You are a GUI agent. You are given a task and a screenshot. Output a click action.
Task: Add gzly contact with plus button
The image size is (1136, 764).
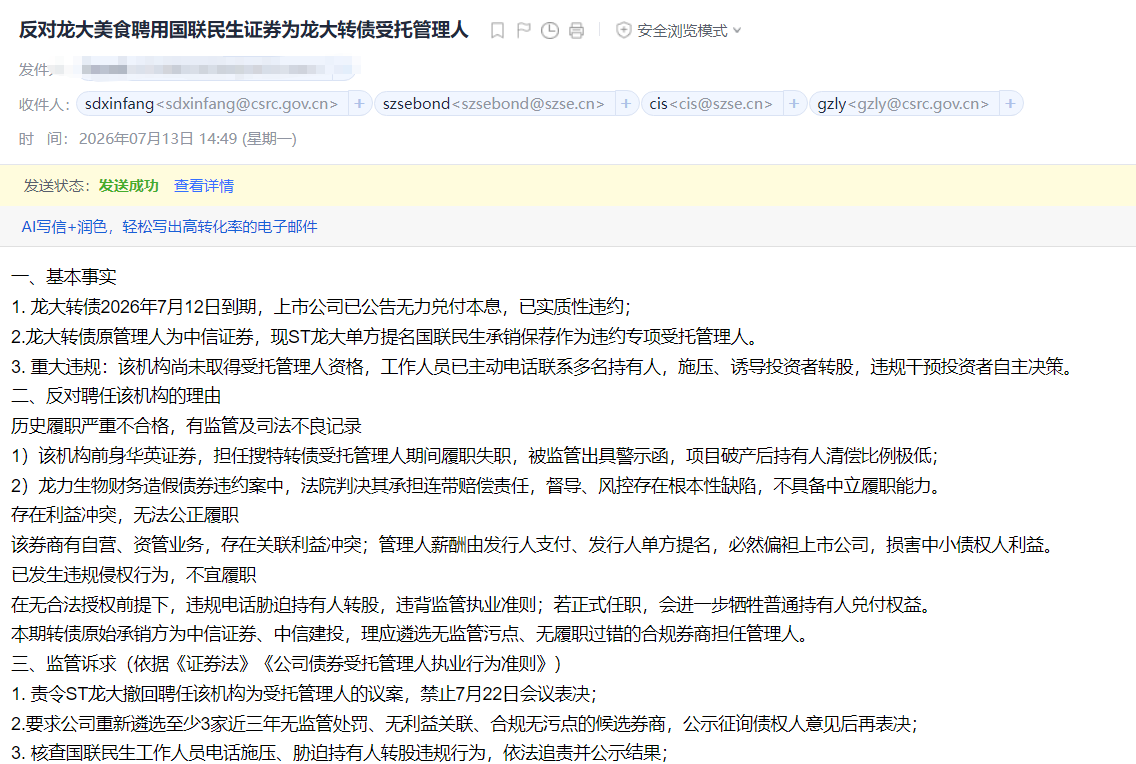pos(1010,104)
